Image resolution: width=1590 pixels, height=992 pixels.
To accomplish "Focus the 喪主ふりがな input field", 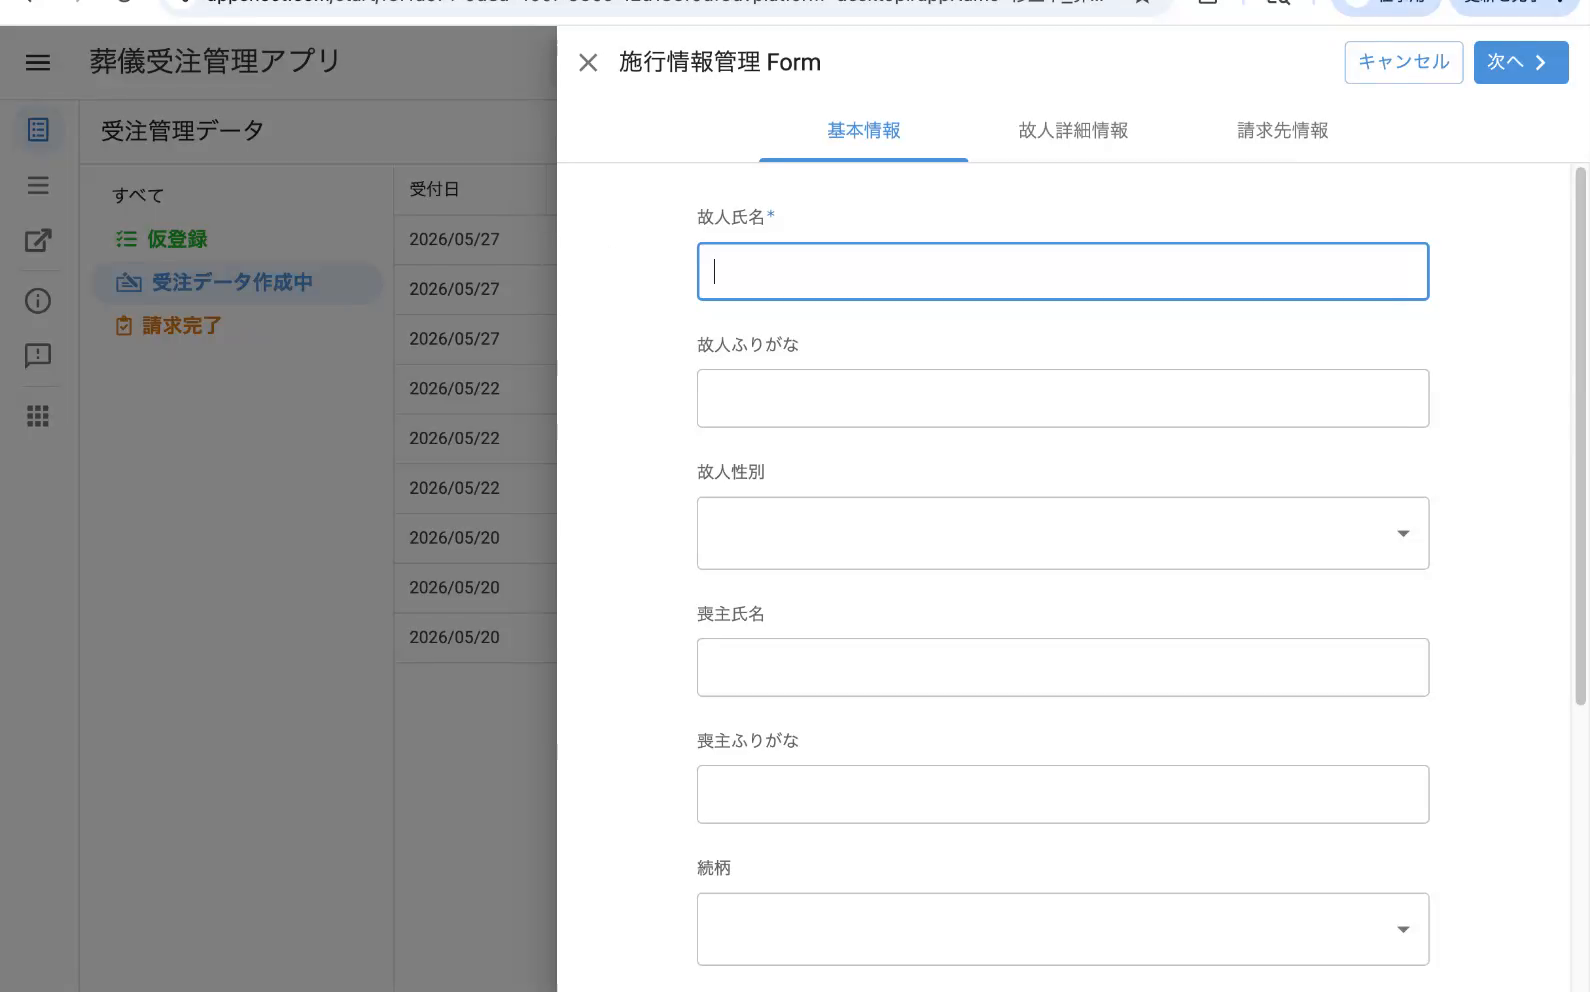I will click(1063, 794).
